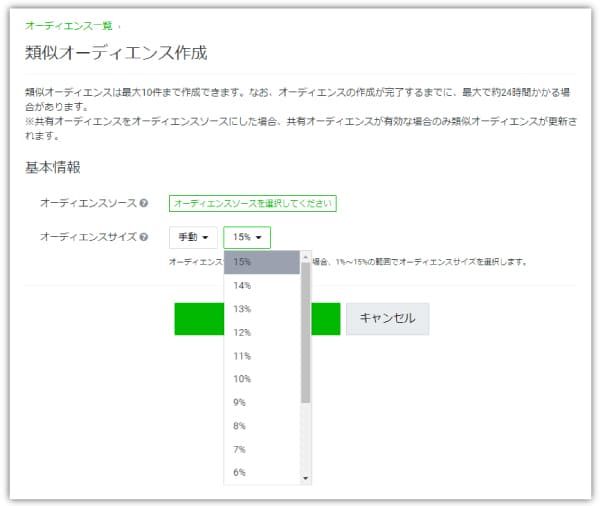The image size is (600, 506).
Task: Click scrollbar up arrow in percent list
Action: (x=305, y=257)
